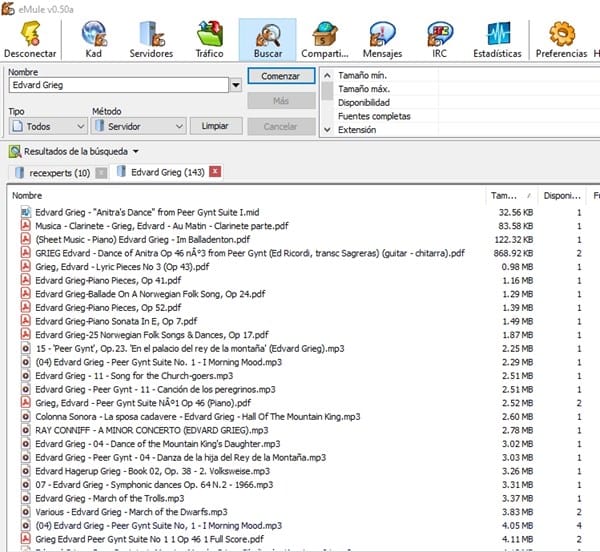Open the Compartidos shared files panel
The width and height of the screenshot is (600, 552).
click(325, 39)
